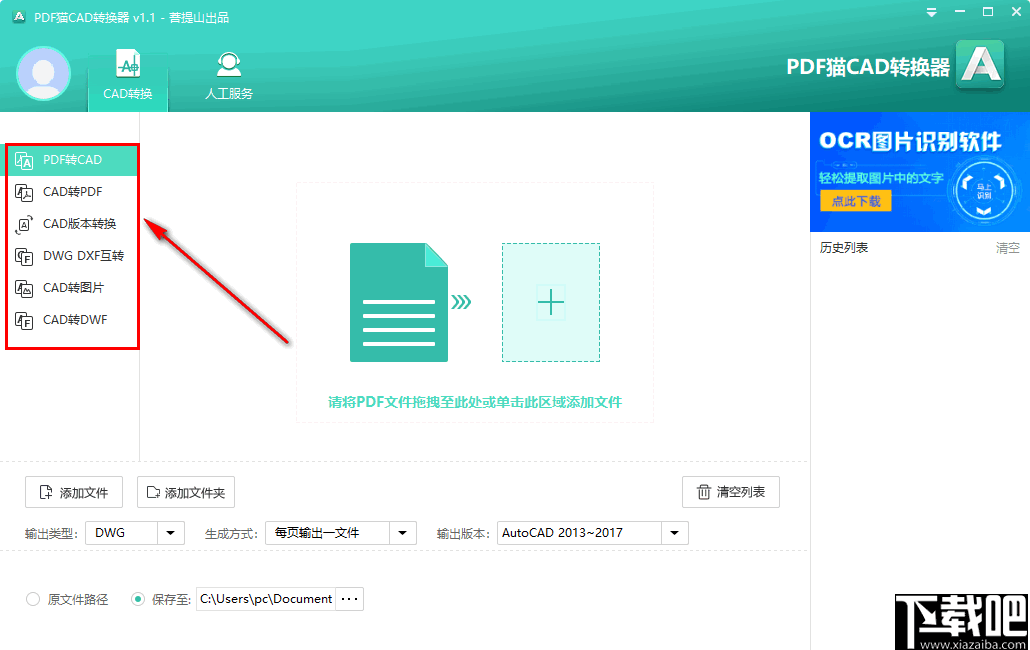Clear history by clicking 清空
Screen dimensions: 1030x650
tap(1007, 247)
